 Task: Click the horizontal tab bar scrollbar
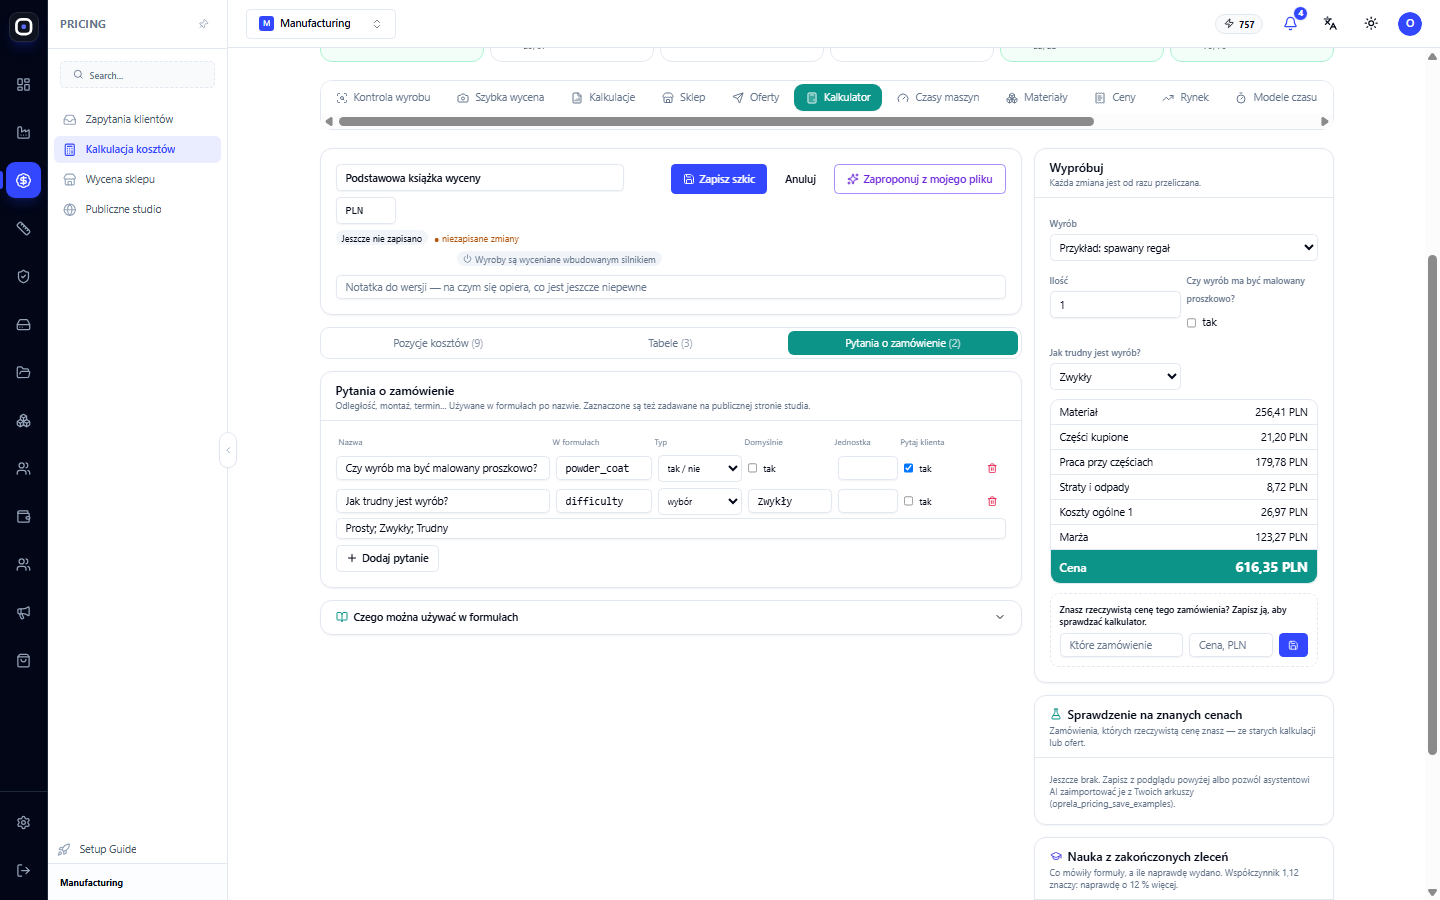tap(716, 121)
